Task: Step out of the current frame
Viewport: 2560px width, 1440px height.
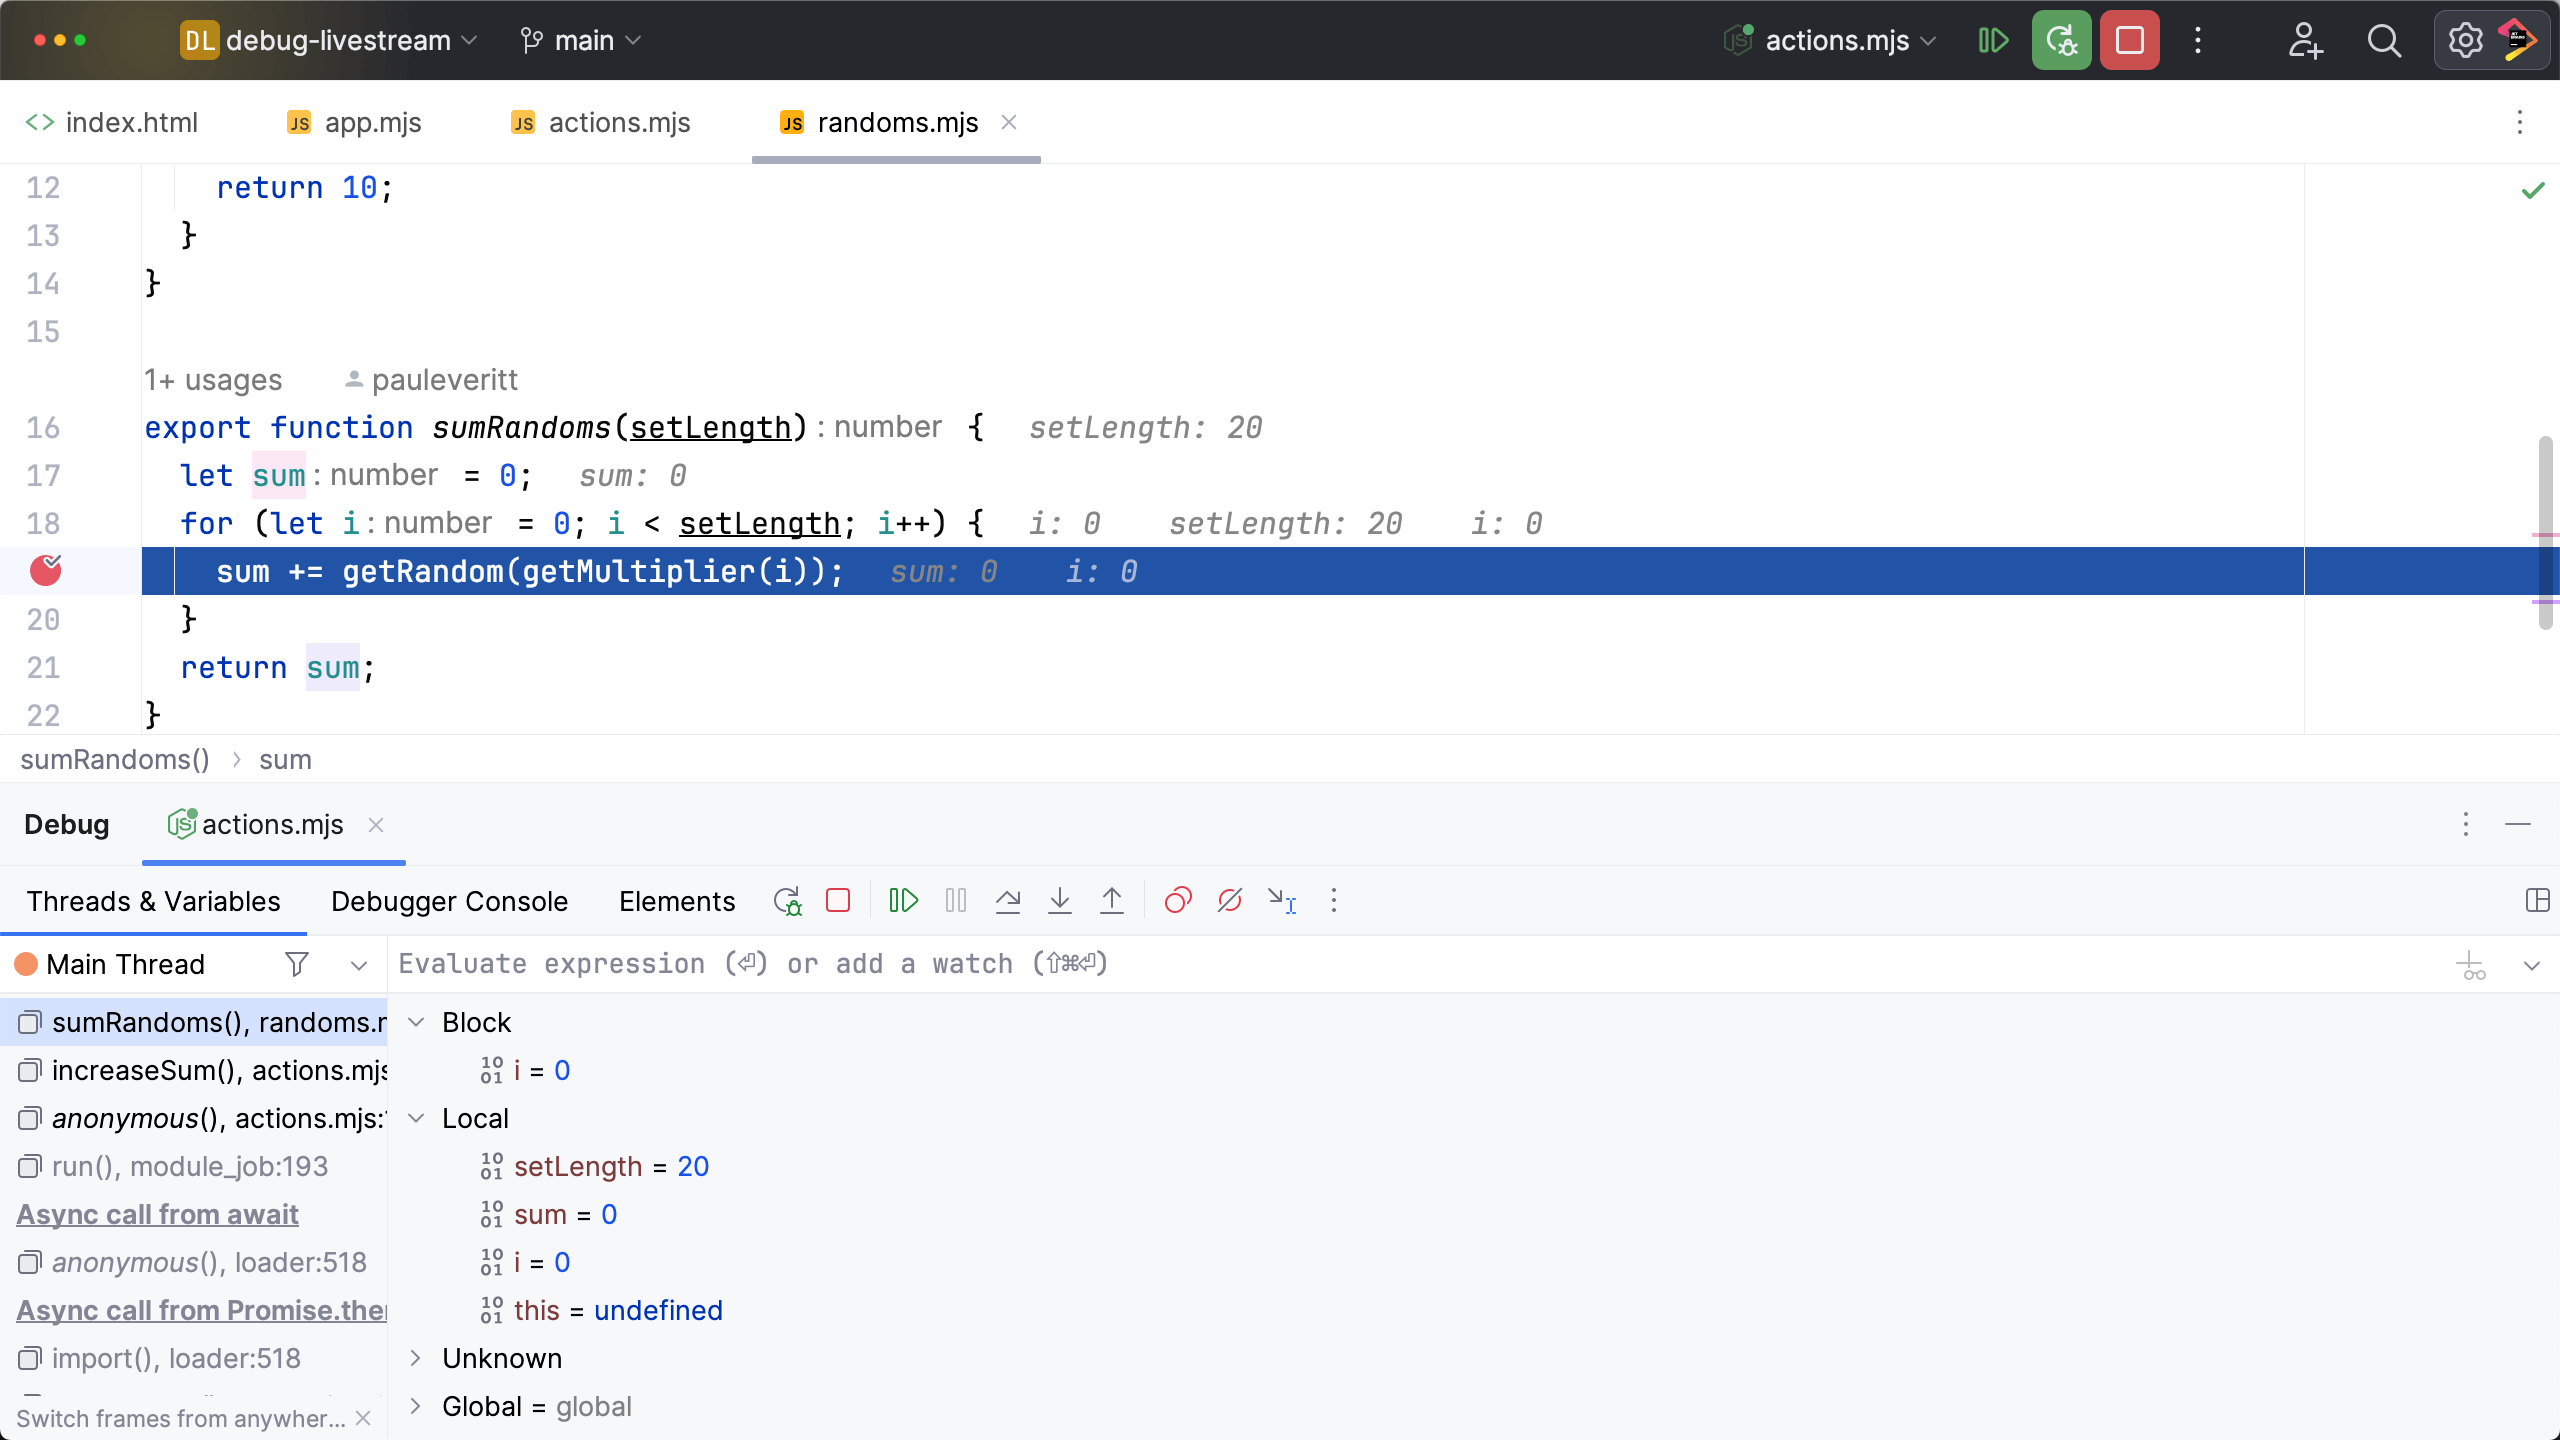Action: [1111, 900]
